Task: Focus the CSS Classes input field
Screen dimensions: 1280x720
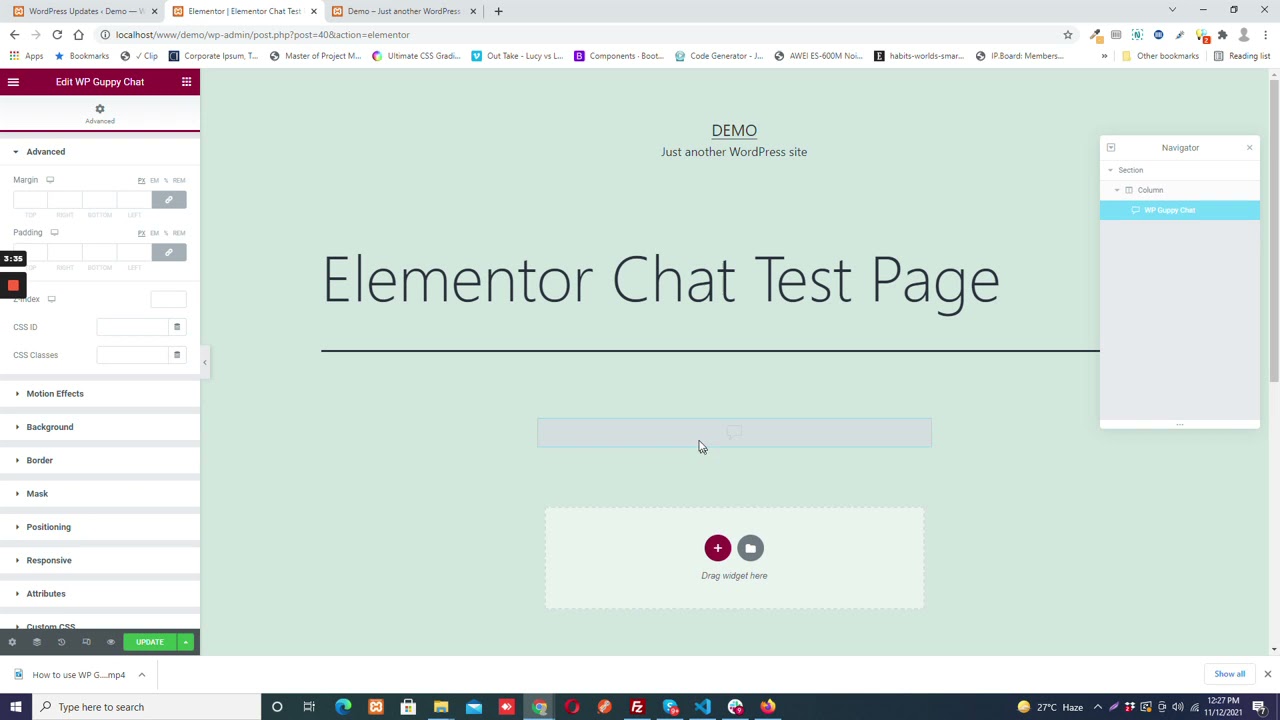Action: pos(132,355)
